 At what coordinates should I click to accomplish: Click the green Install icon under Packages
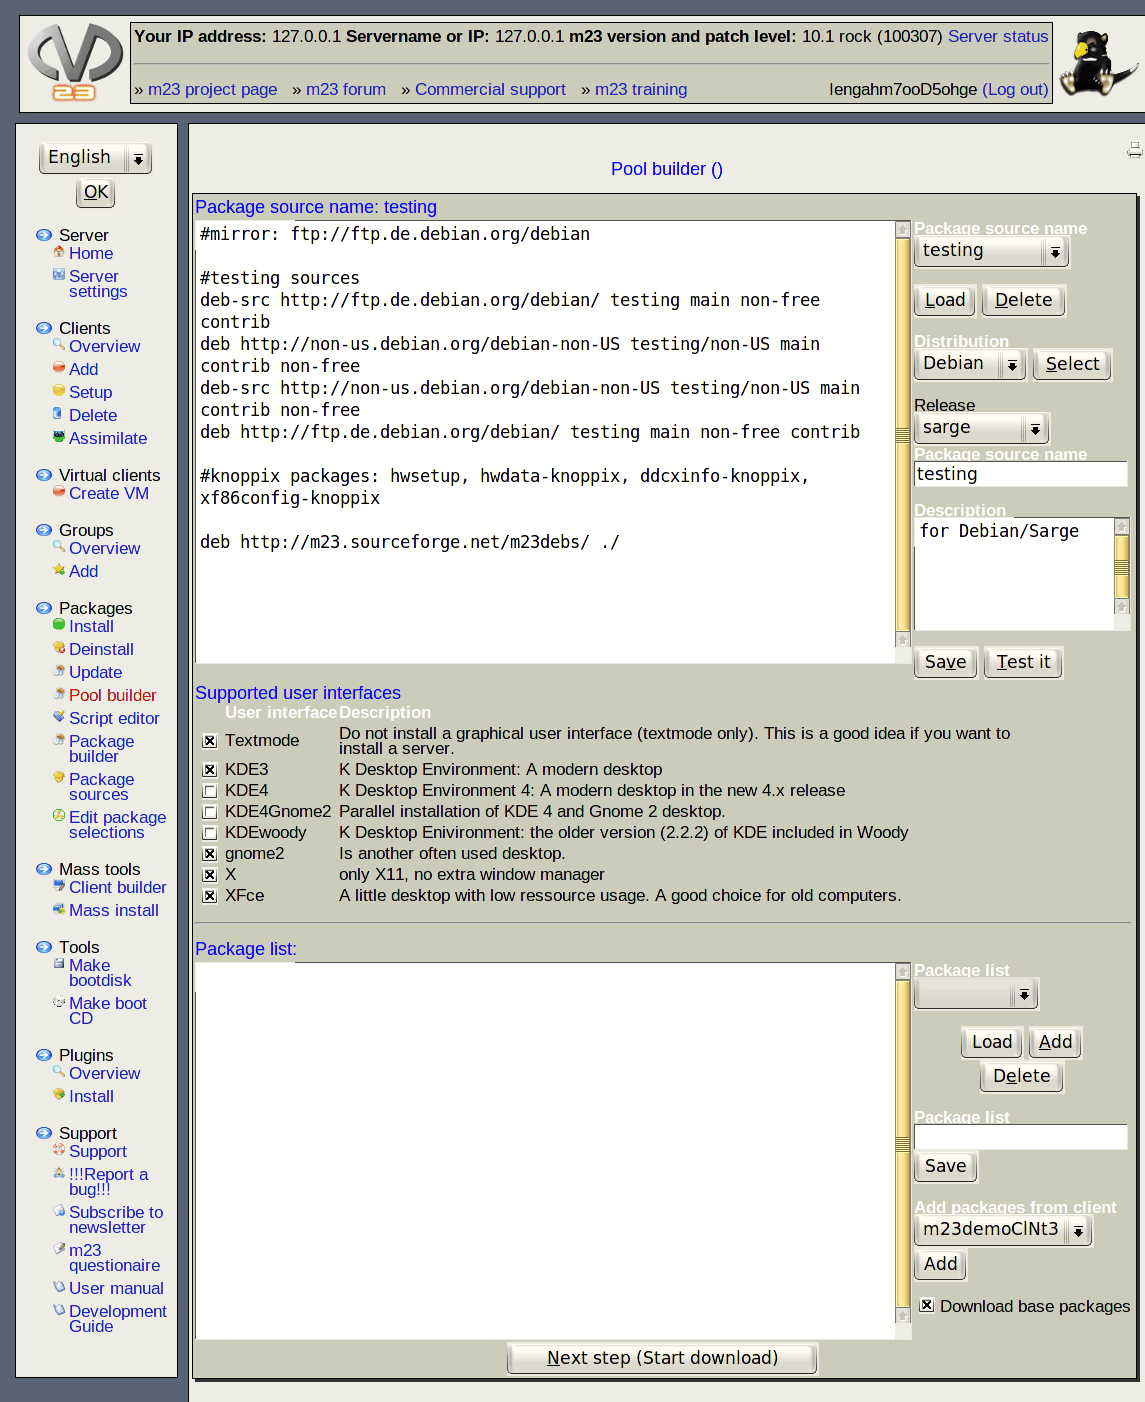[x=59, y=625]
